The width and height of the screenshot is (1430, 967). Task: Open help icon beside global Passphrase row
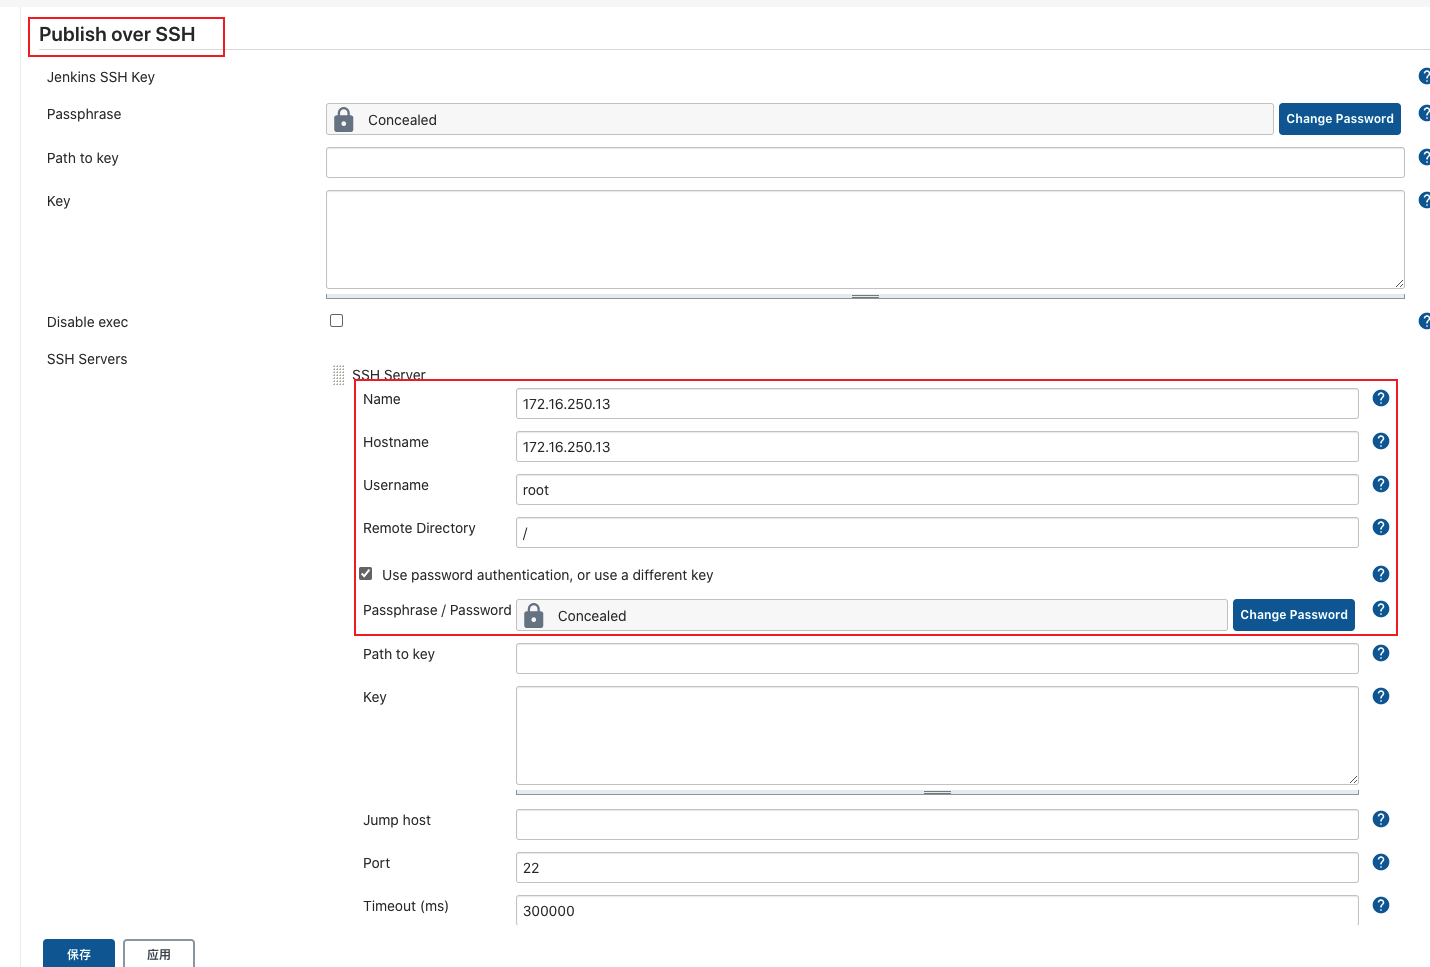tap(1425, 113)
